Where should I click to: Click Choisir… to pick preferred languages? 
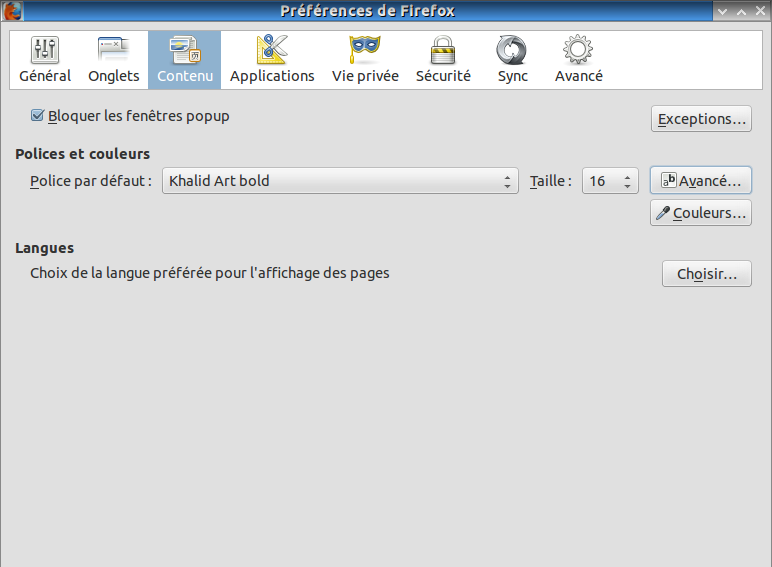coord(707,274)
